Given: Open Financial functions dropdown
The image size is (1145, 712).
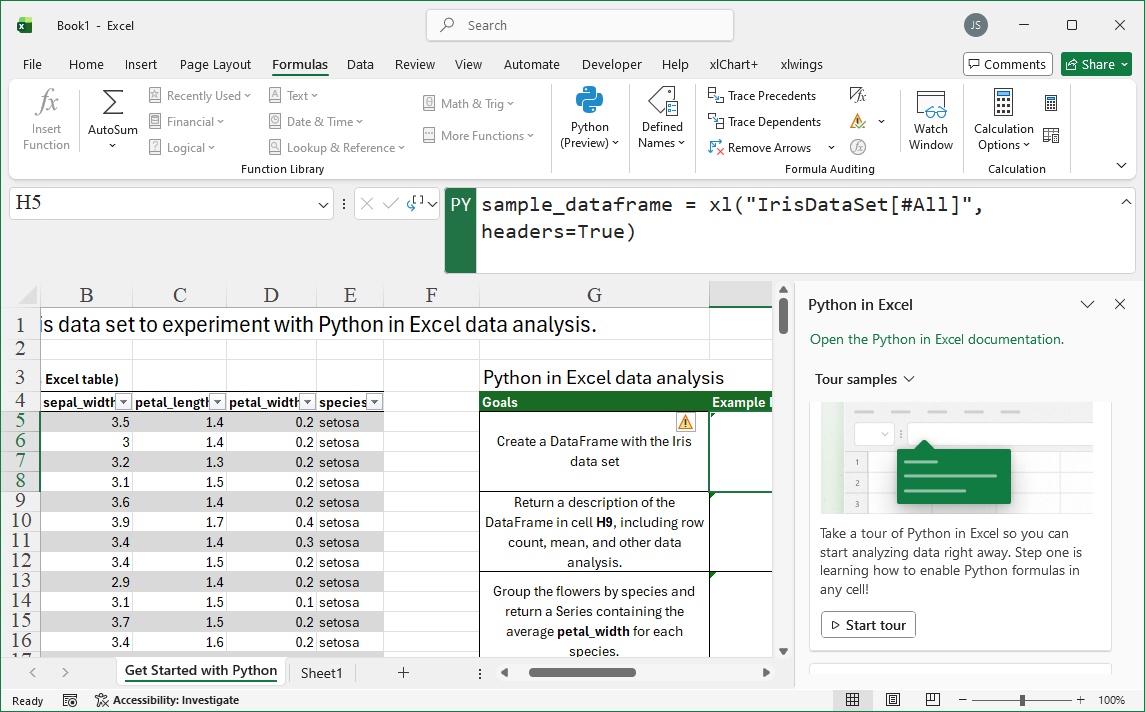Looking at the screenshot, I should [186, 122].
